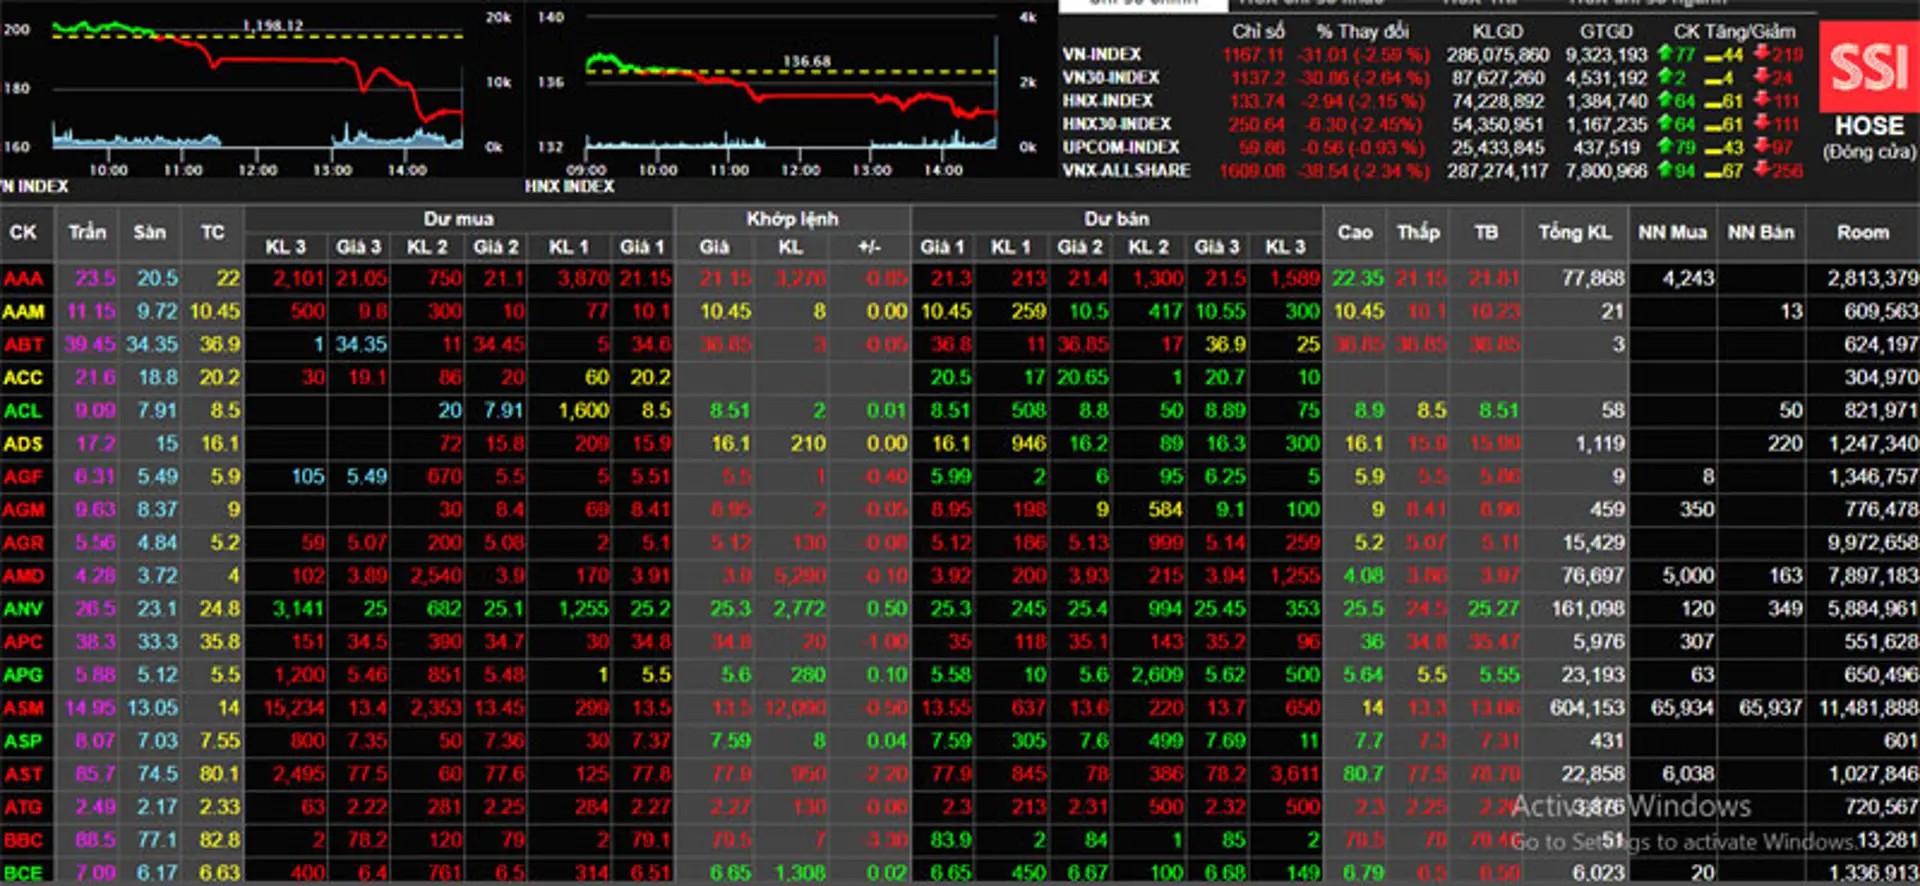Screen dimensions: 1920x886
Task: Click the Dư mua group header
Action: point(459,218)
